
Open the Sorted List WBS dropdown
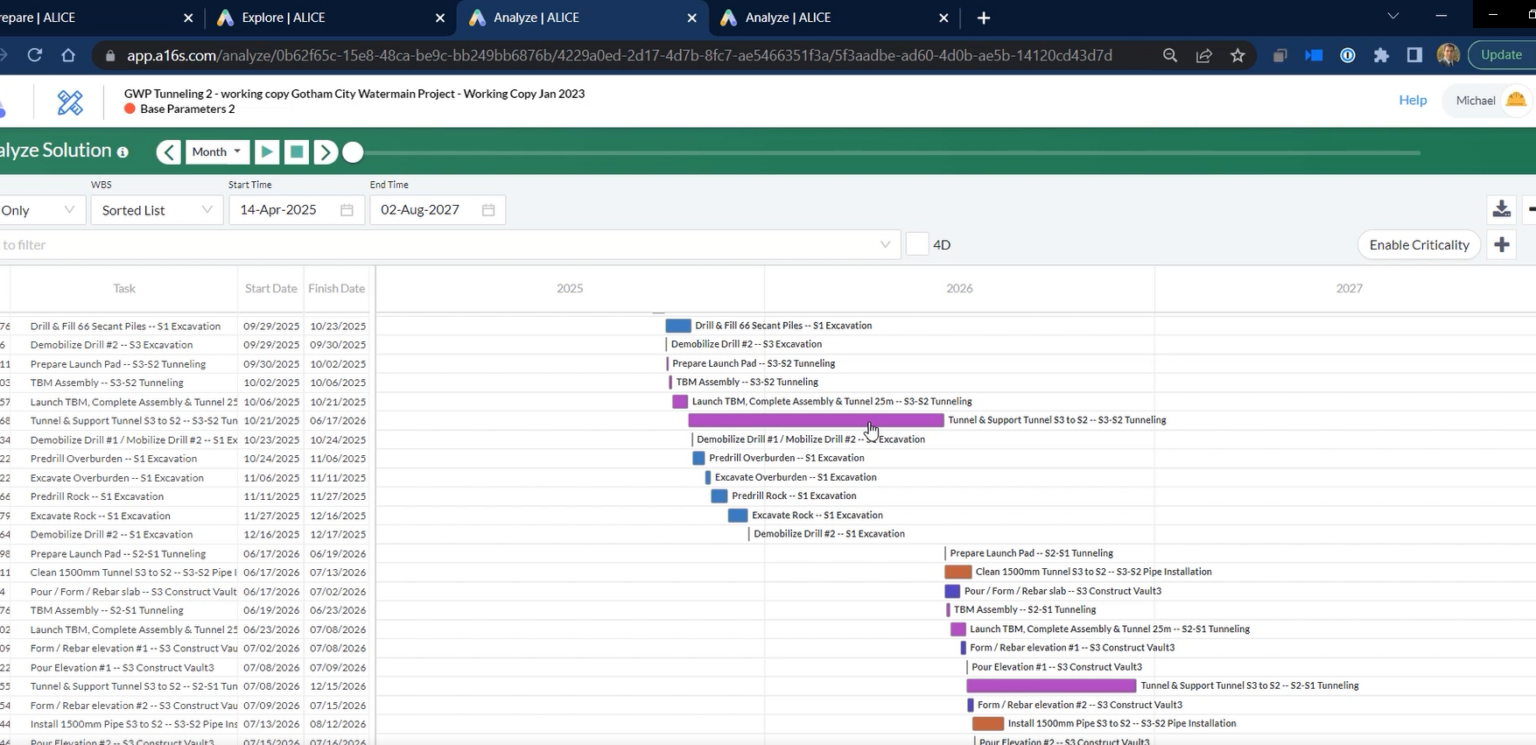(x=156, y=209)
